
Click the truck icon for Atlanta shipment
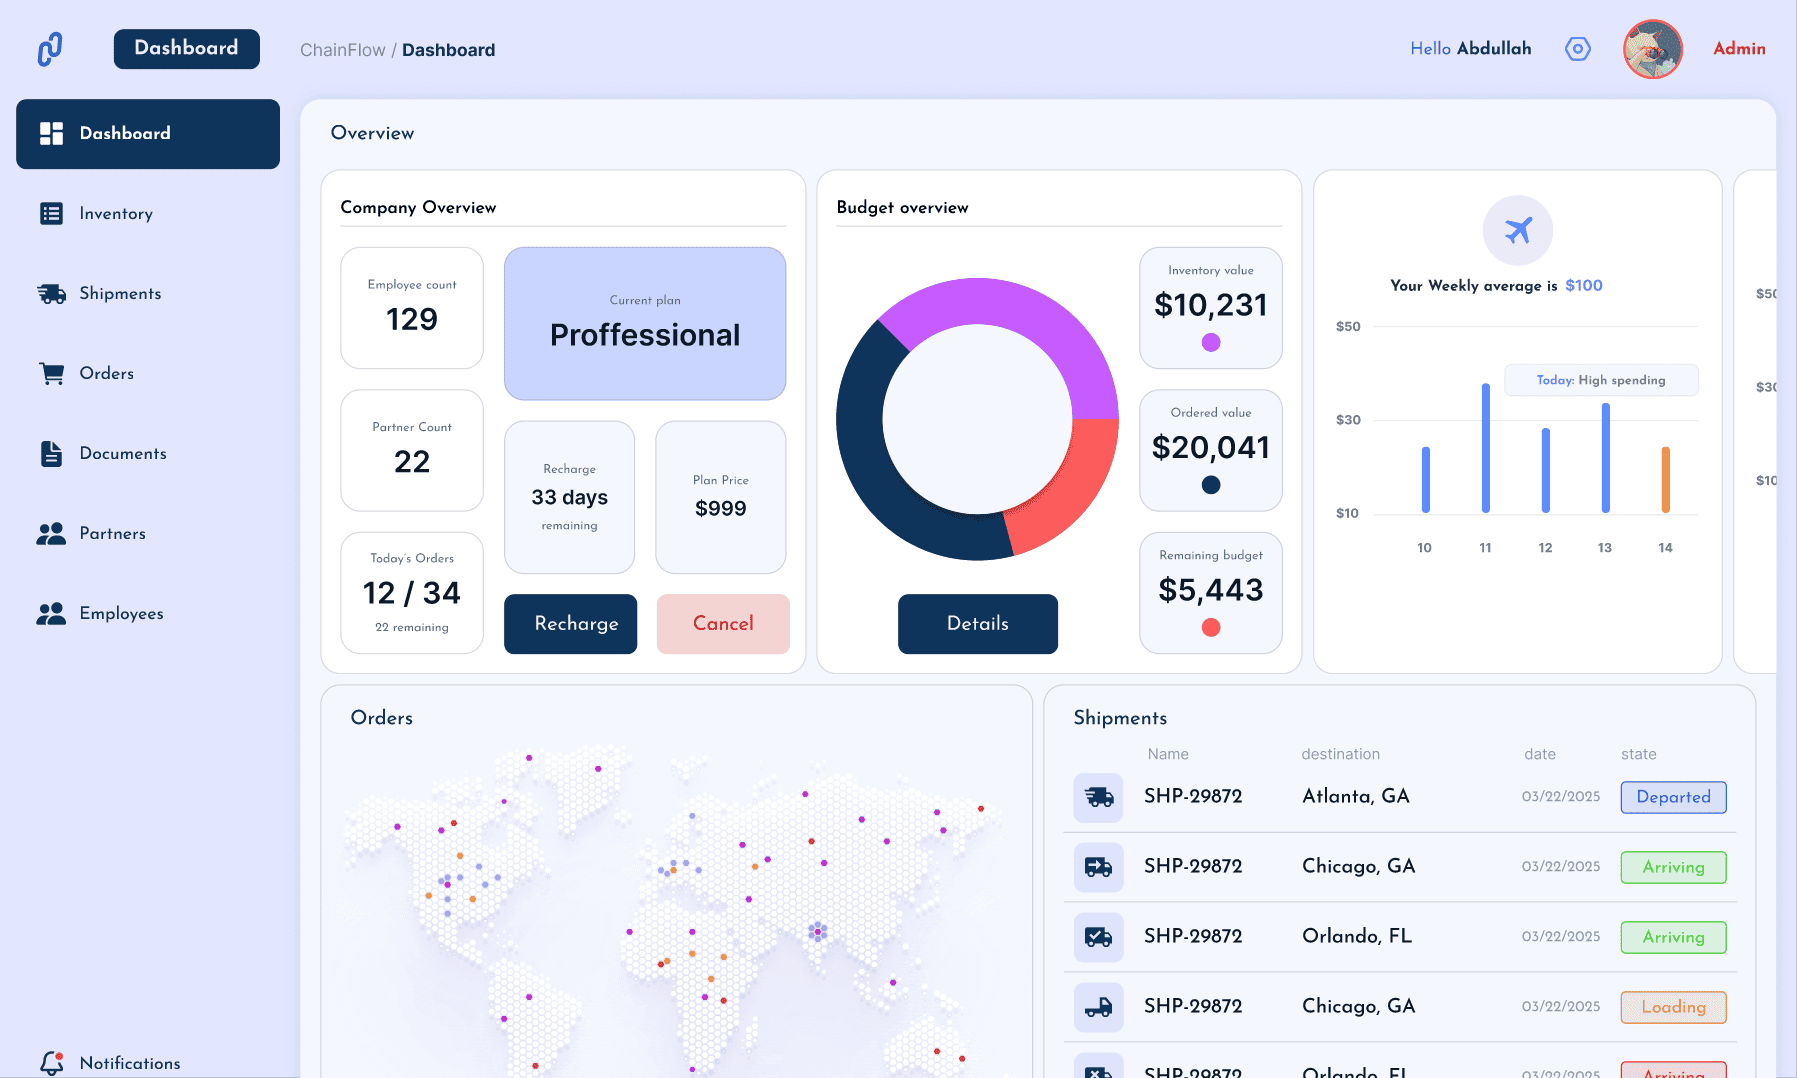pos(1098,797)
